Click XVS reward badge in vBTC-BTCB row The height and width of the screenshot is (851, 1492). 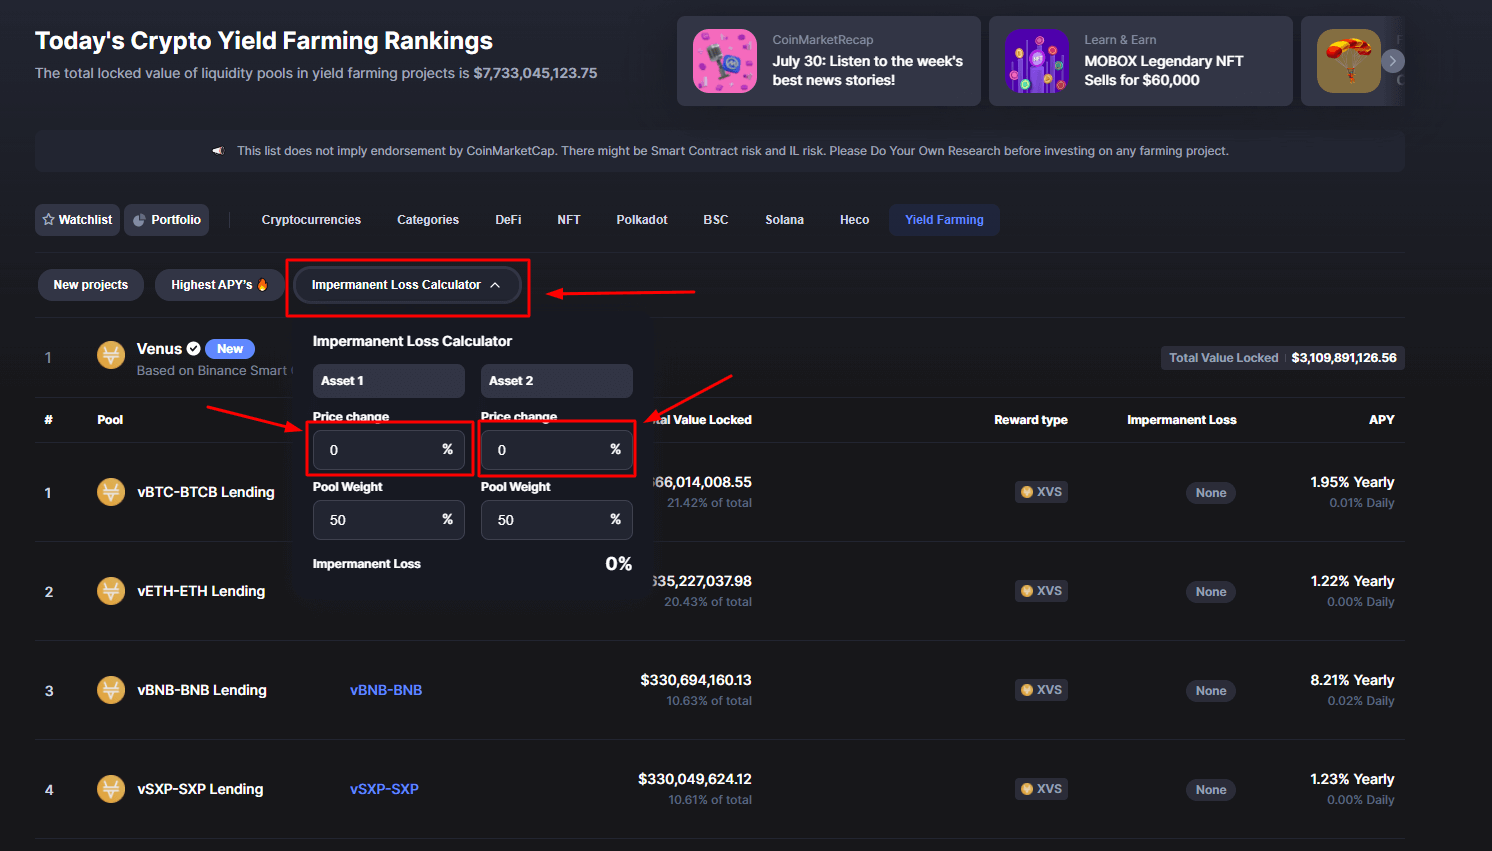(1041, 492)
